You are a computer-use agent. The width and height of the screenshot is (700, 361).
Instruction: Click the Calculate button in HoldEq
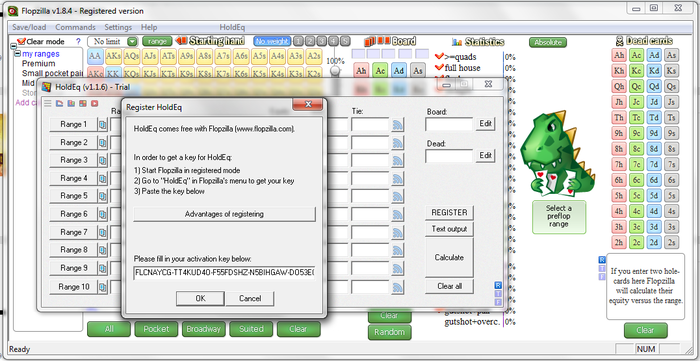click(449, 257)
